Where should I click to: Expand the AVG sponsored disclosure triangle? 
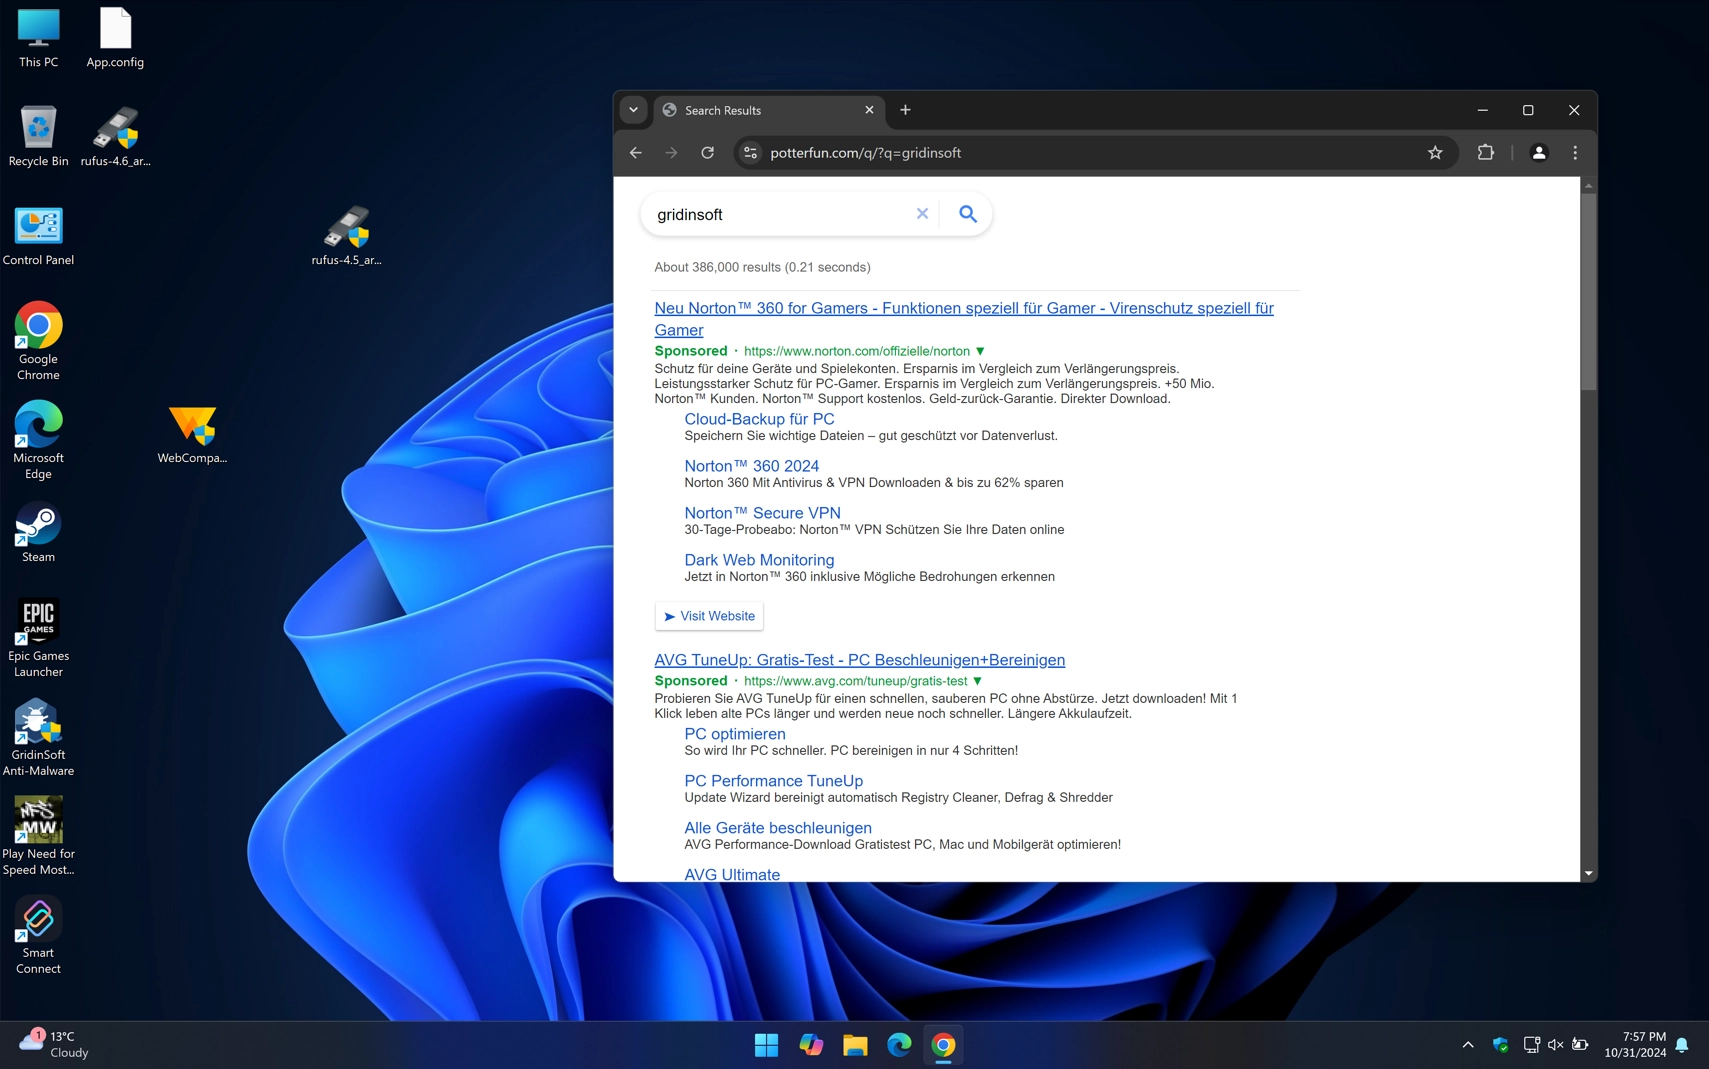coord(977,681)
